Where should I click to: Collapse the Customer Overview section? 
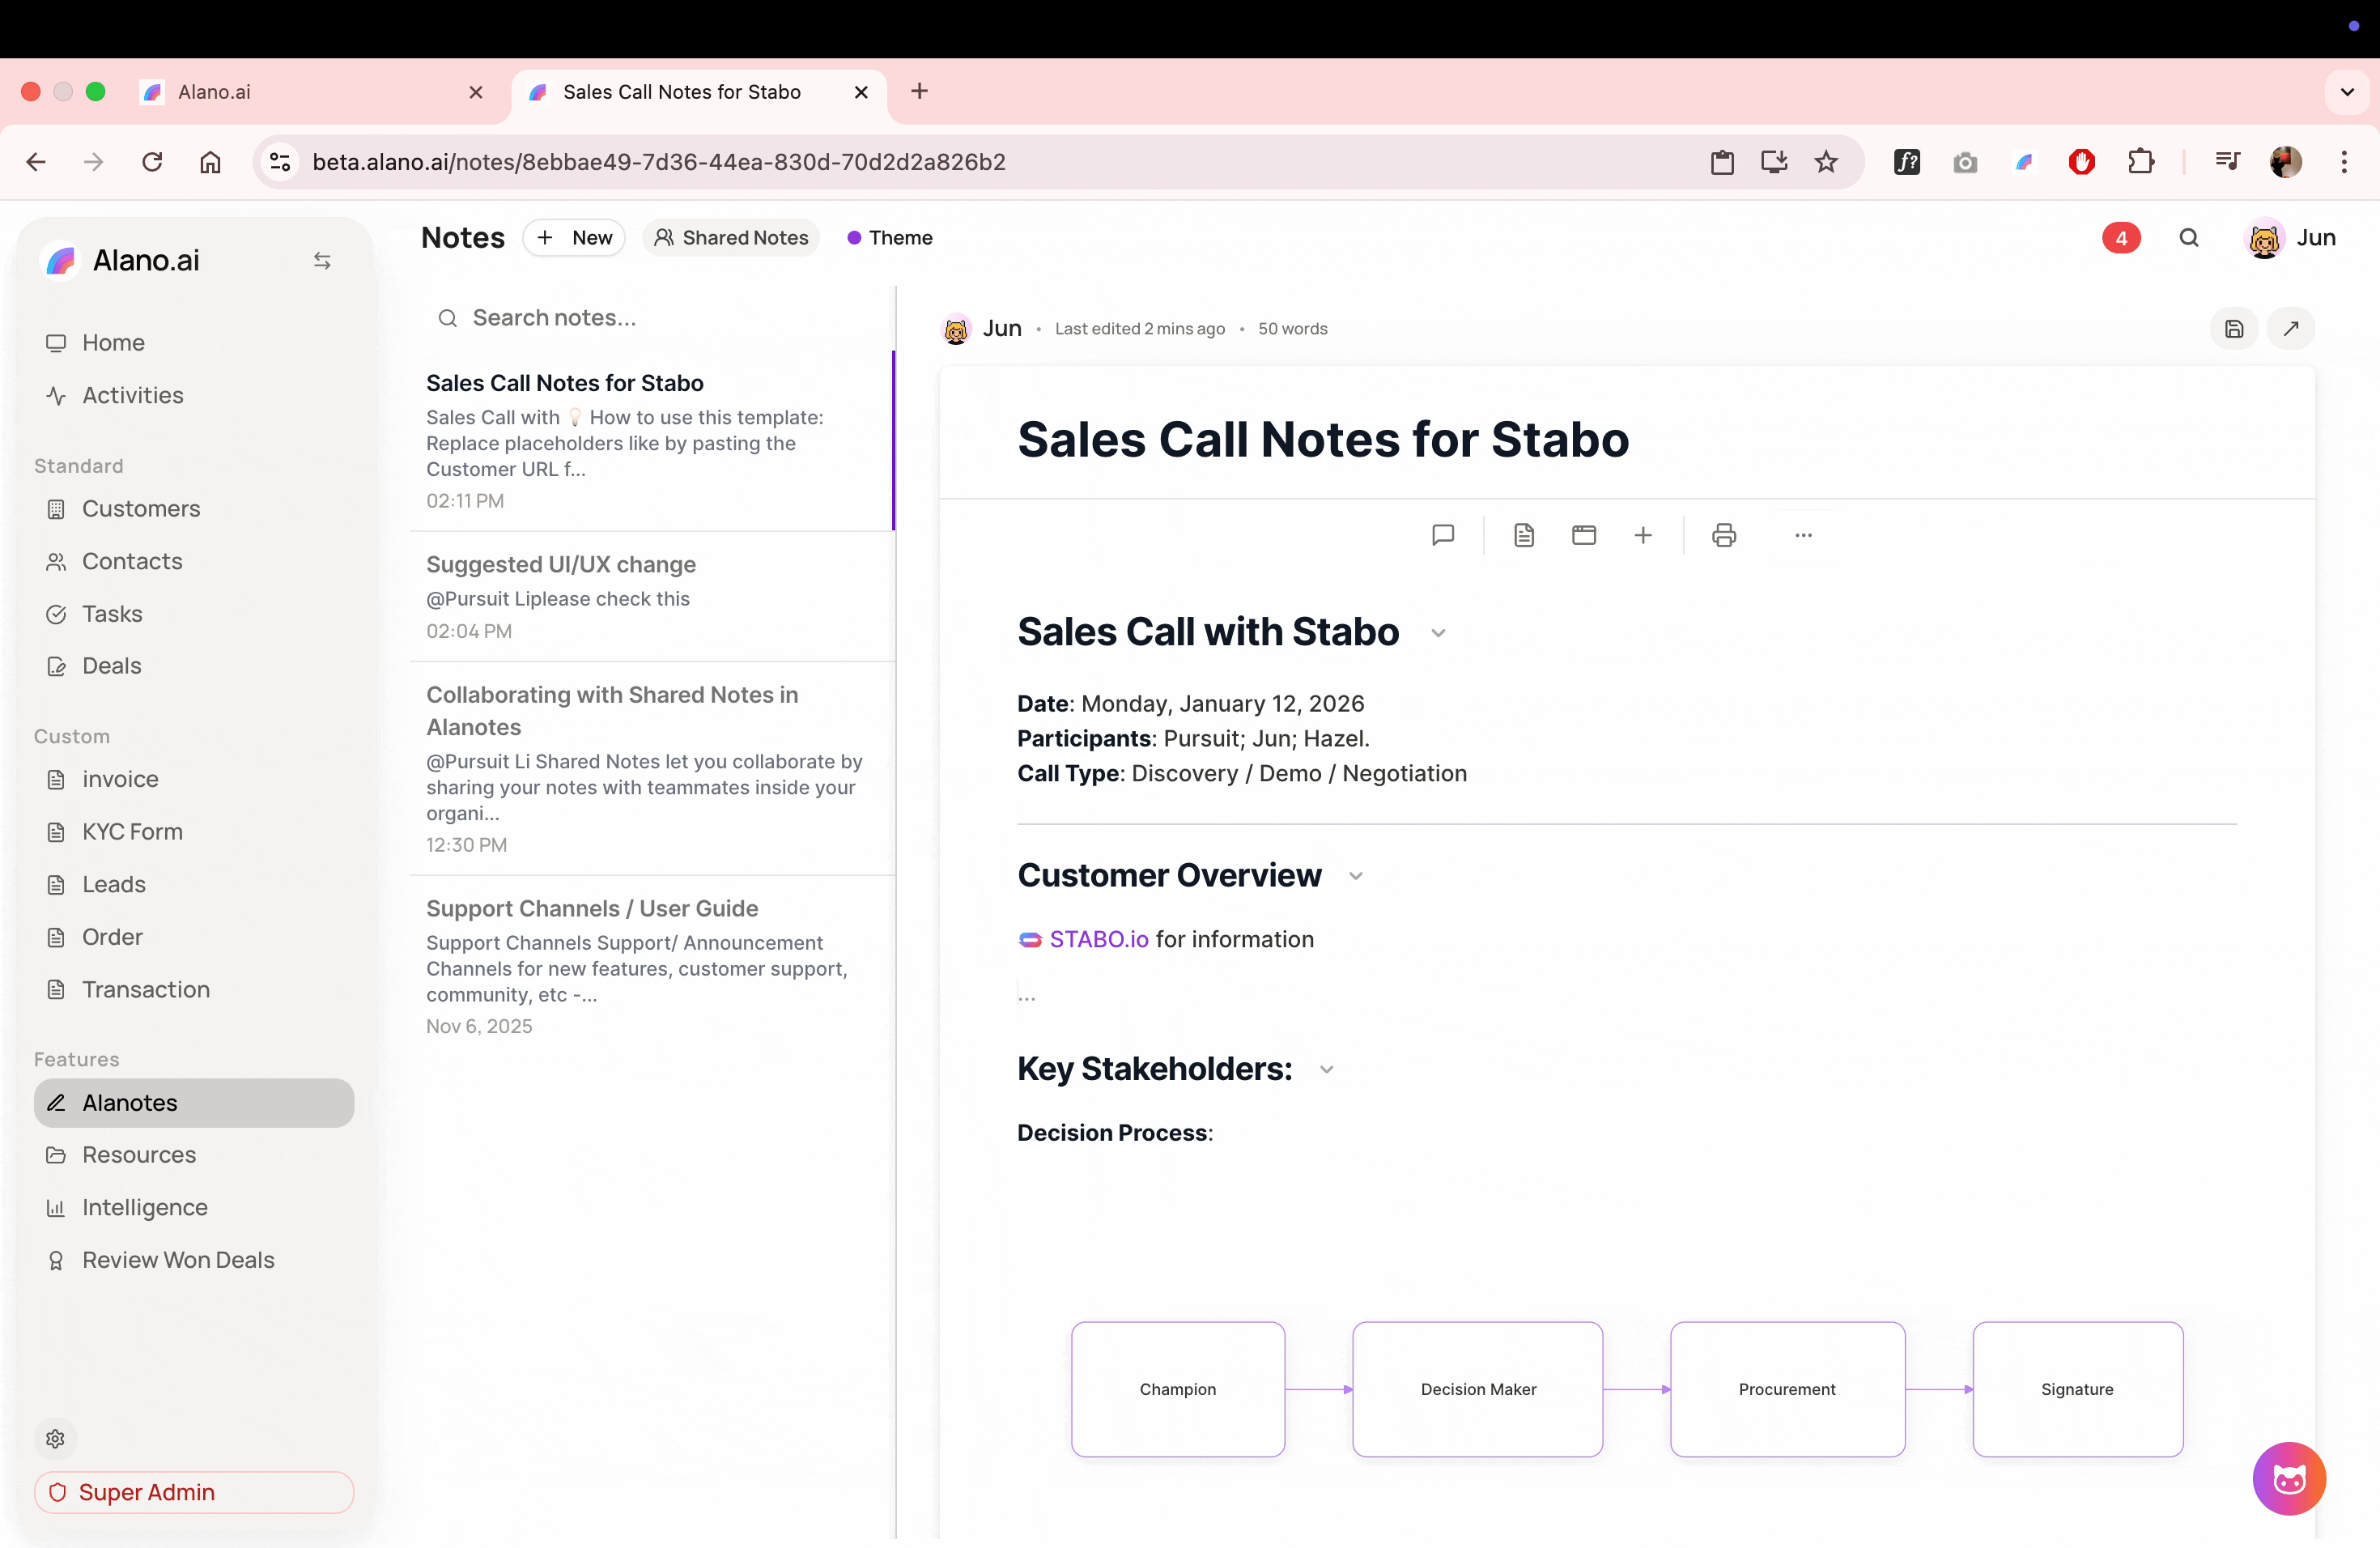1356,876
